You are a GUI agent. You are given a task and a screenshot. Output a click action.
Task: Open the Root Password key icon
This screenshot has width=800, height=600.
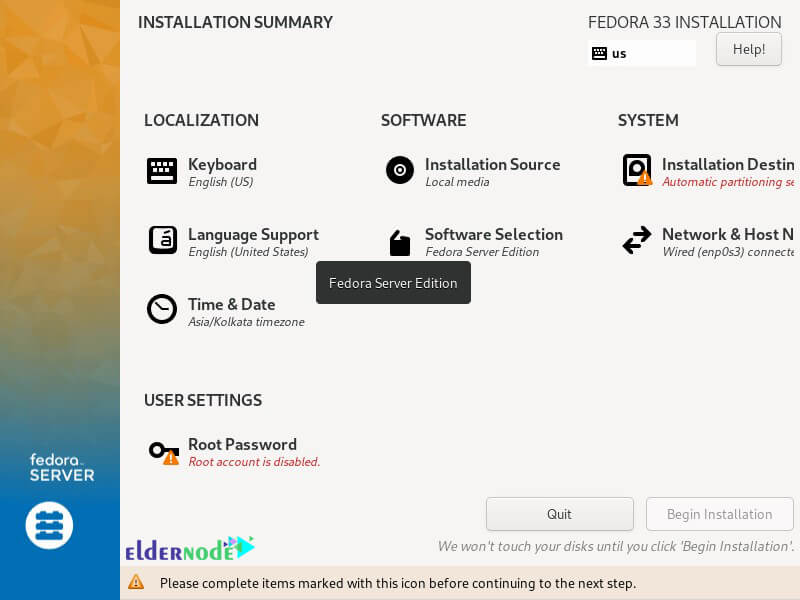click(164, 453)
